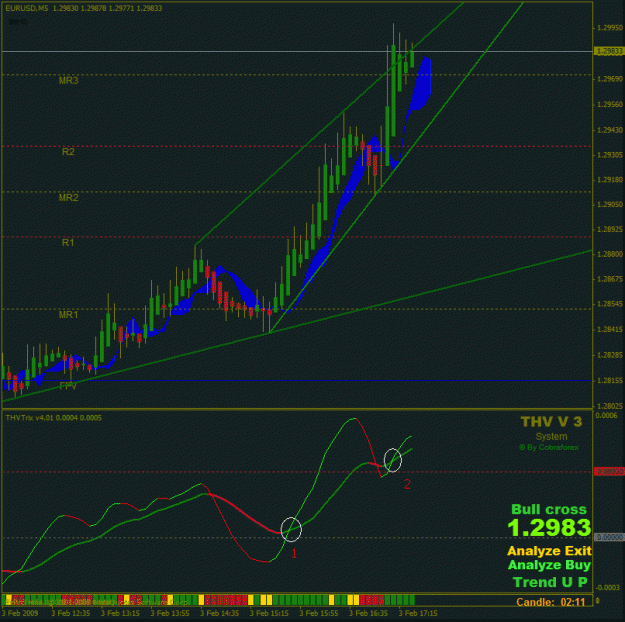Click price scale value 1.28025
This screenshot has width=625, height=622.
609,406
